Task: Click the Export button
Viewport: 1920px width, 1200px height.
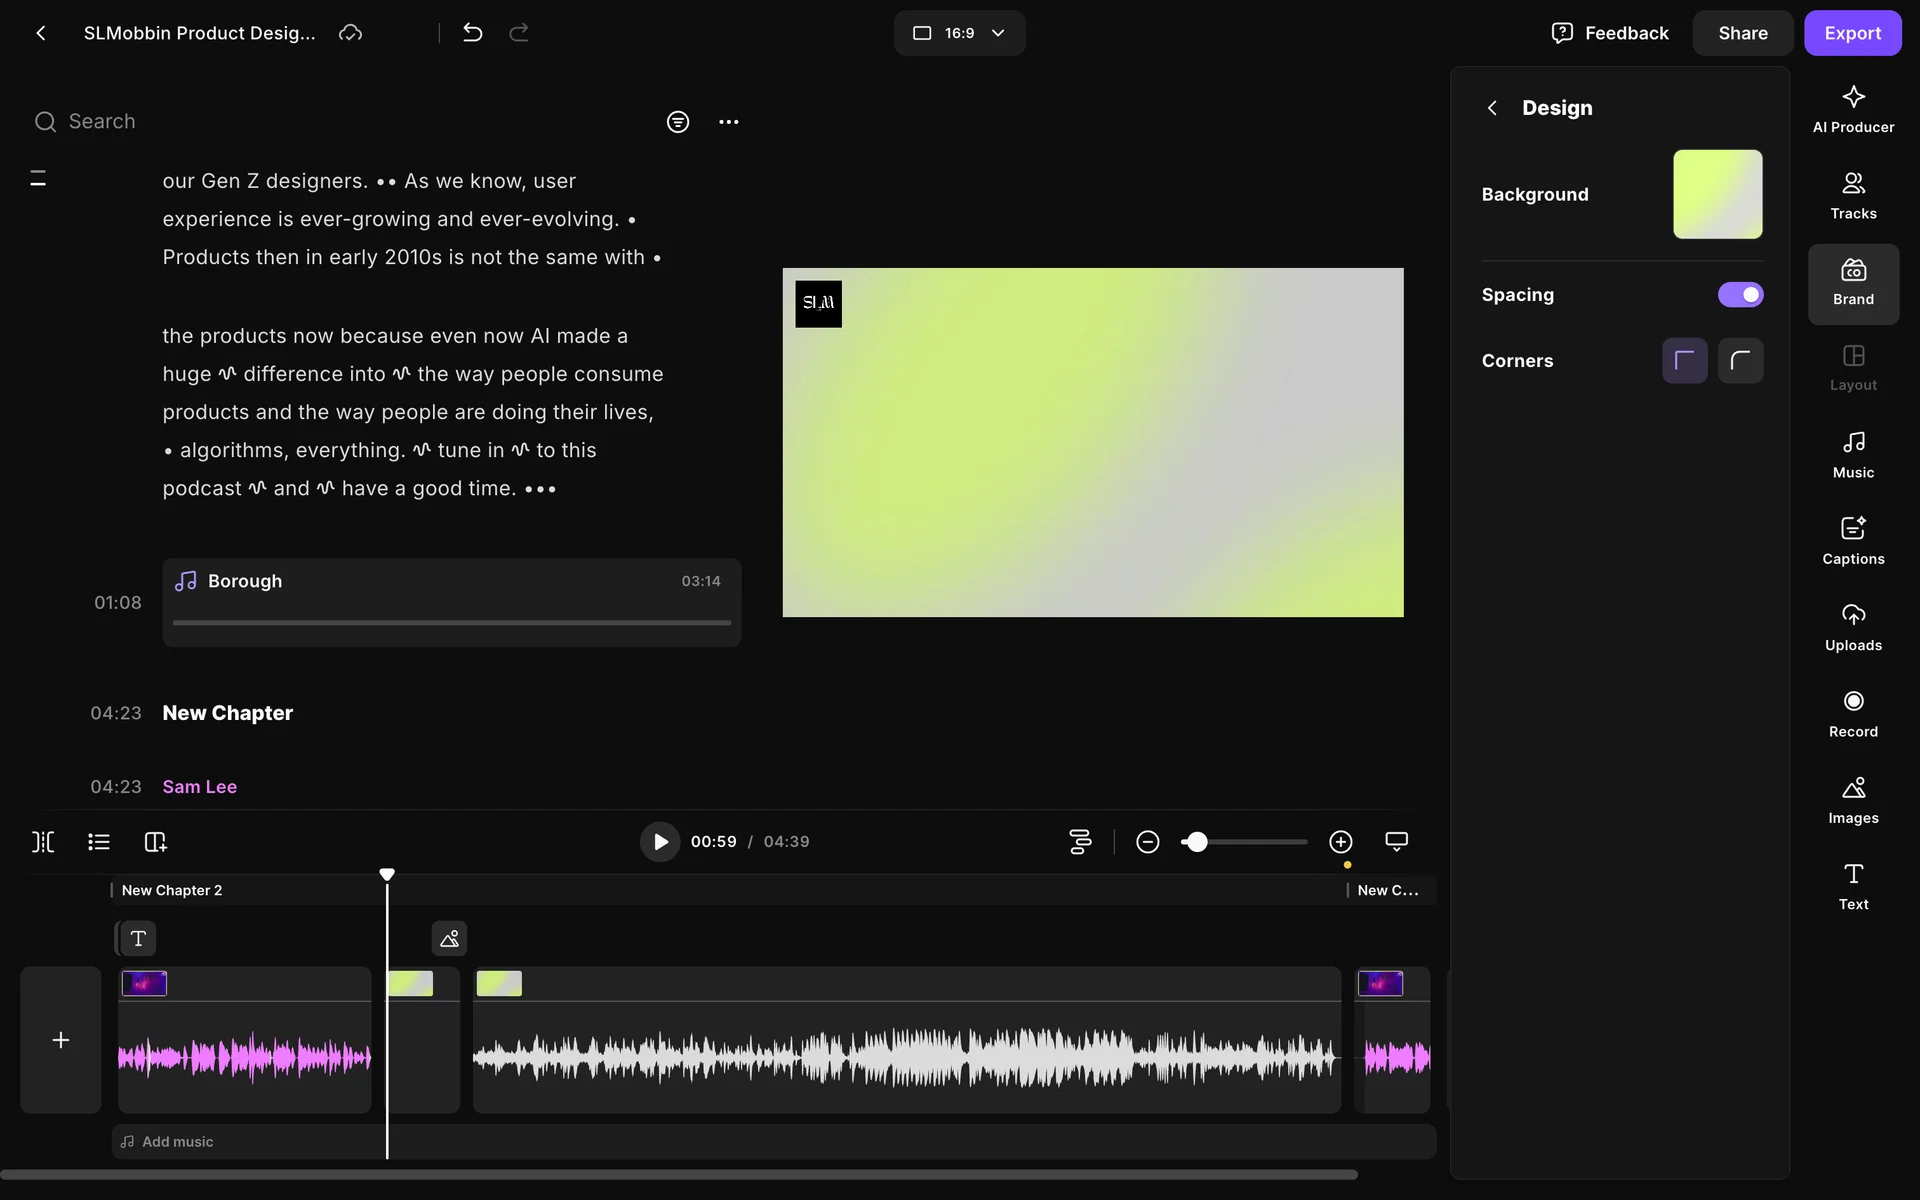Action: coord(1852,33)
